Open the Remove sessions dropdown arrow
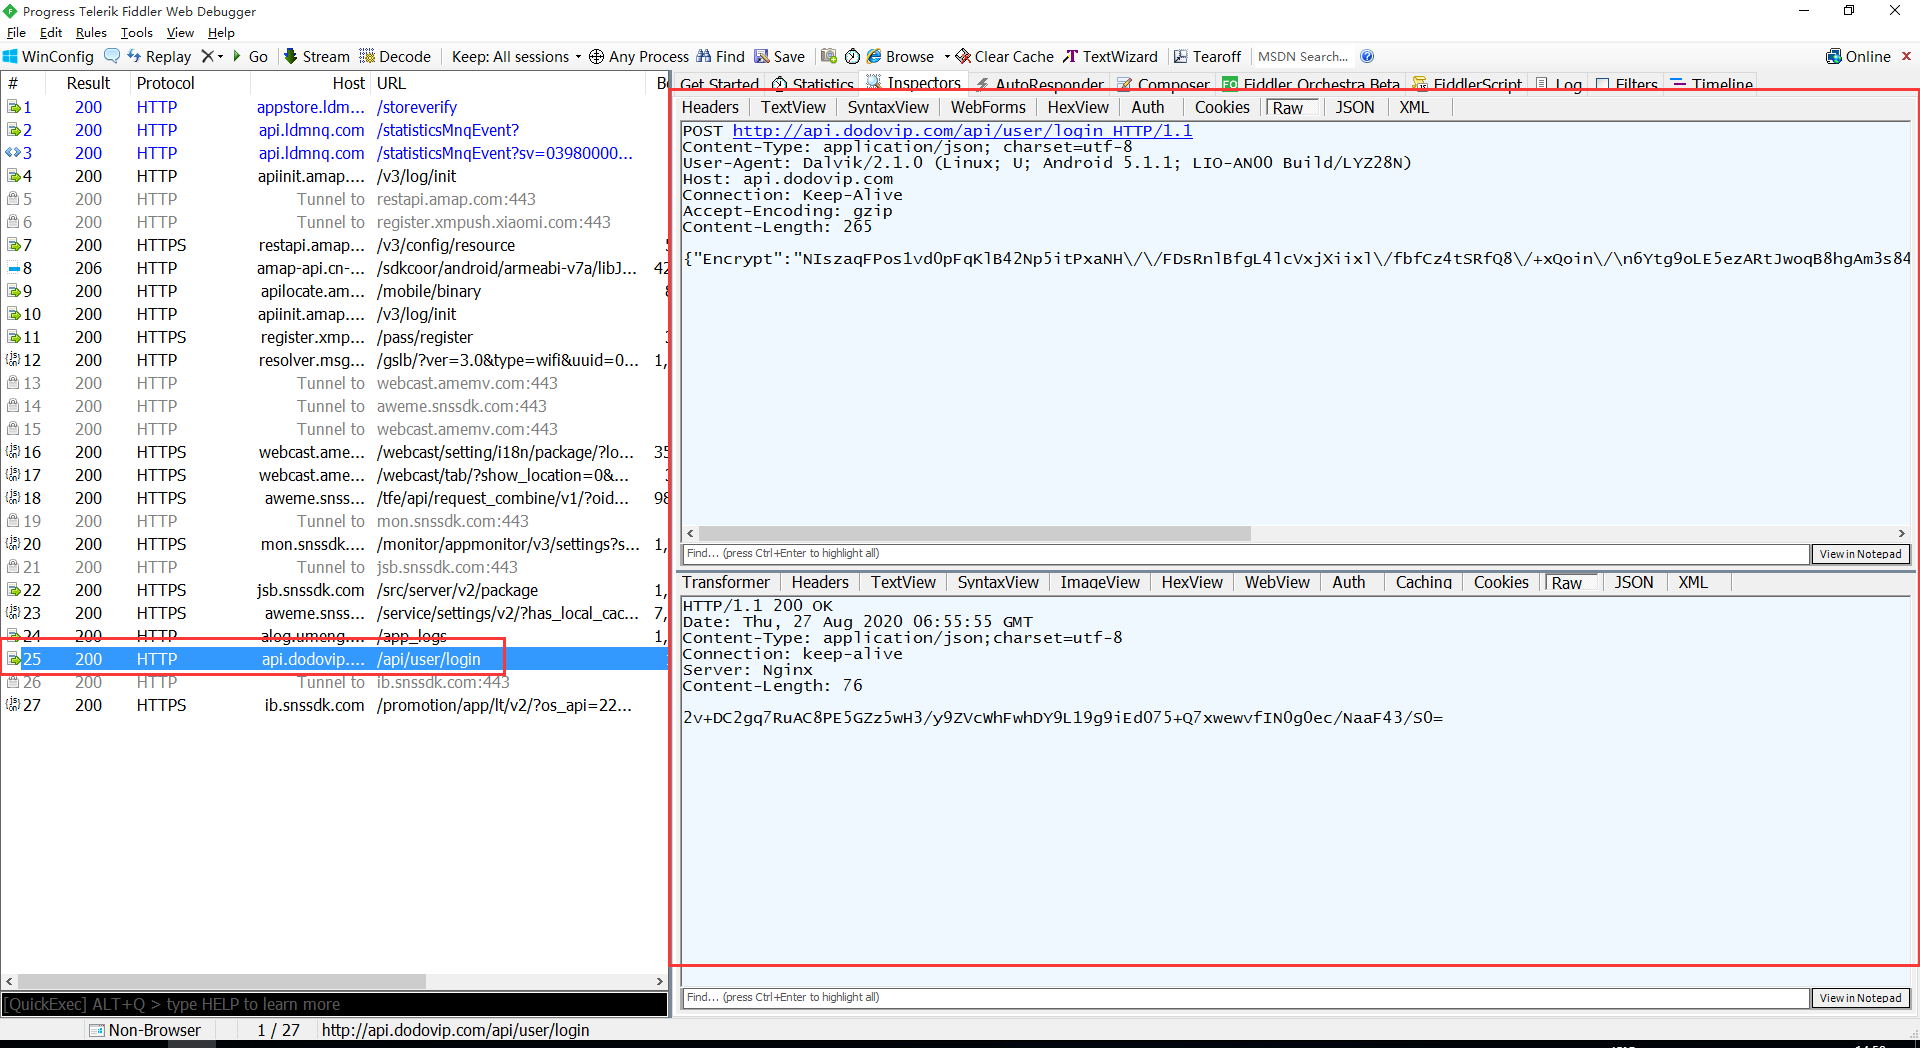 [x=220, y=57]
